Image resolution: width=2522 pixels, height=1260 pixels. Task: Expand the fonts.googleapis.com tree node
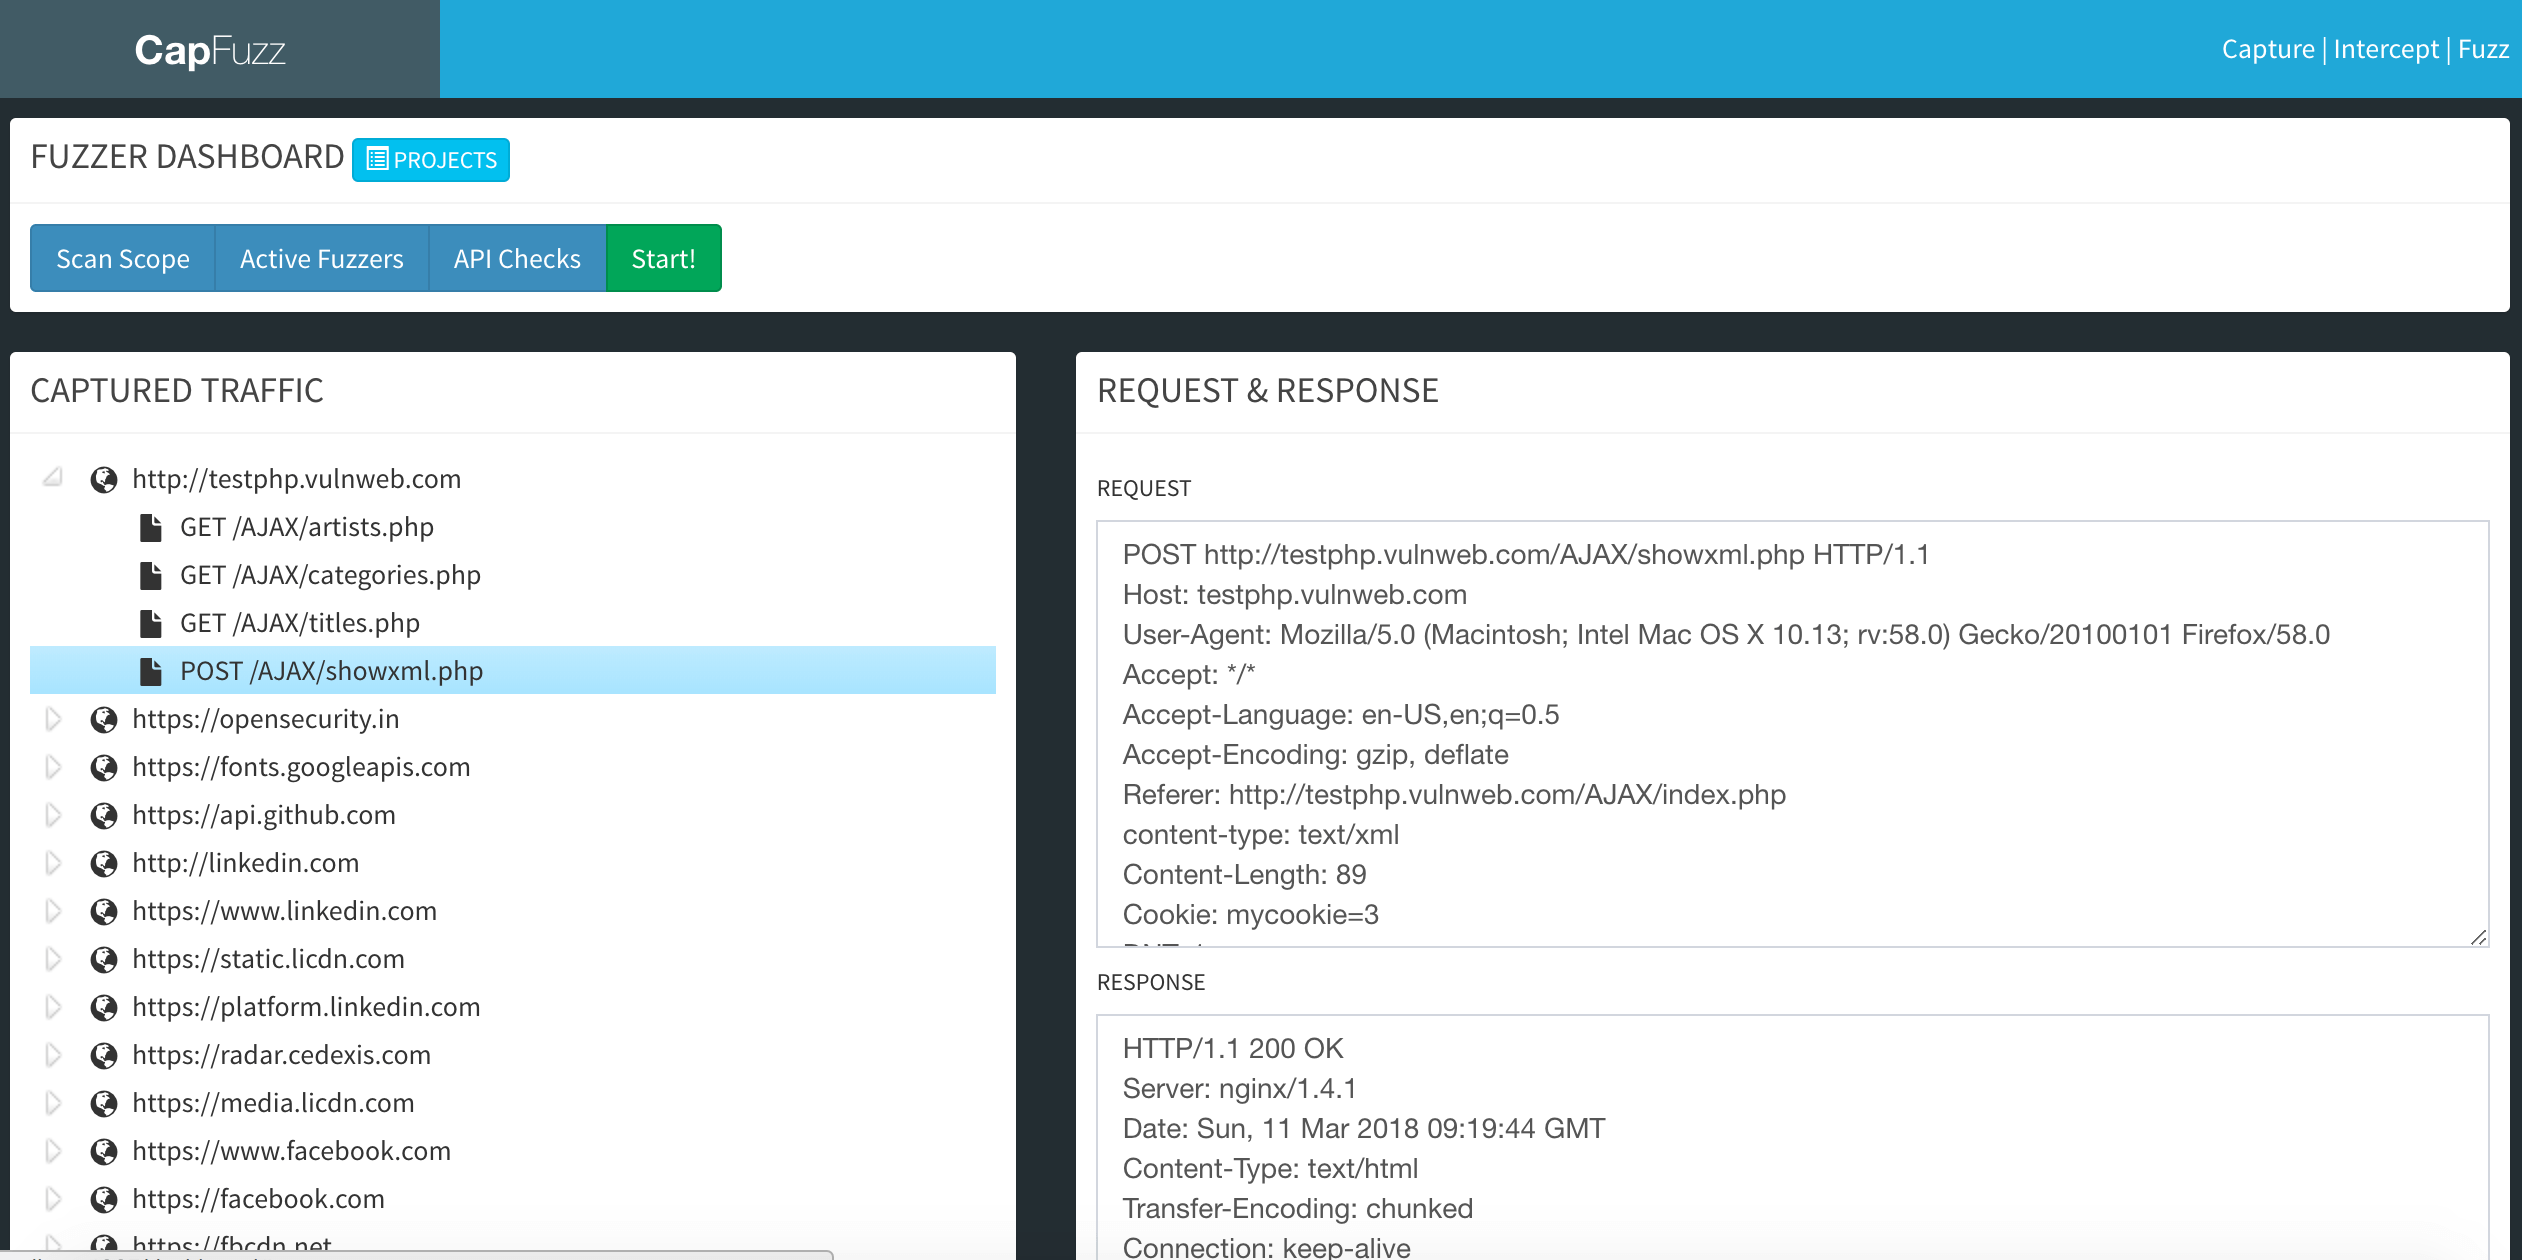53,767
